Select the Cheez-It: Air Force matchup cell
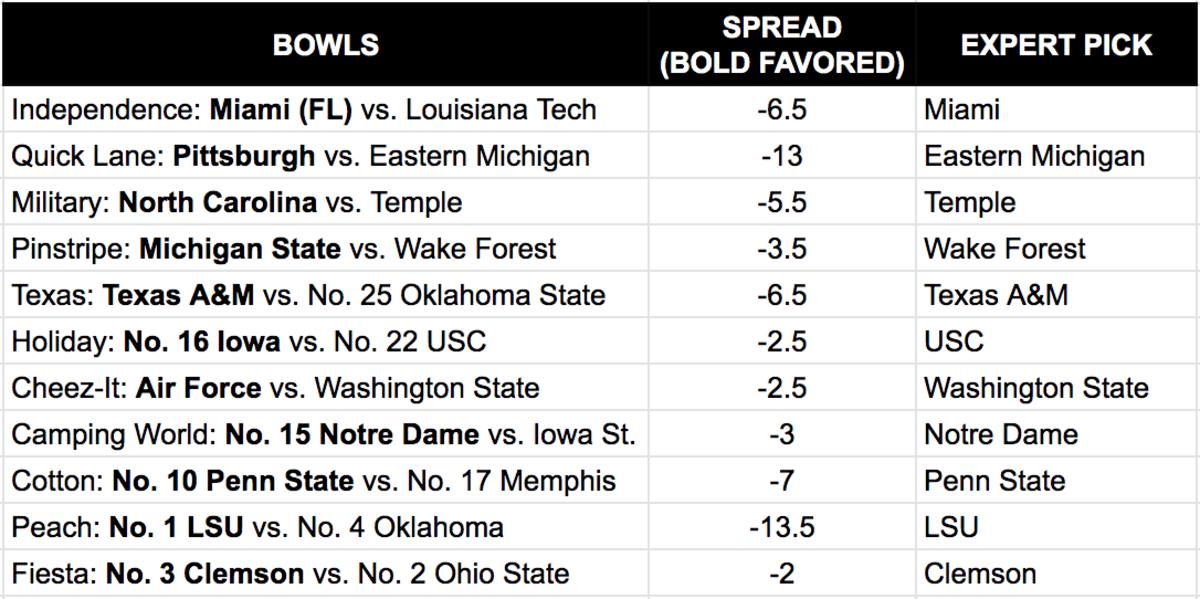 pos(275,388)
